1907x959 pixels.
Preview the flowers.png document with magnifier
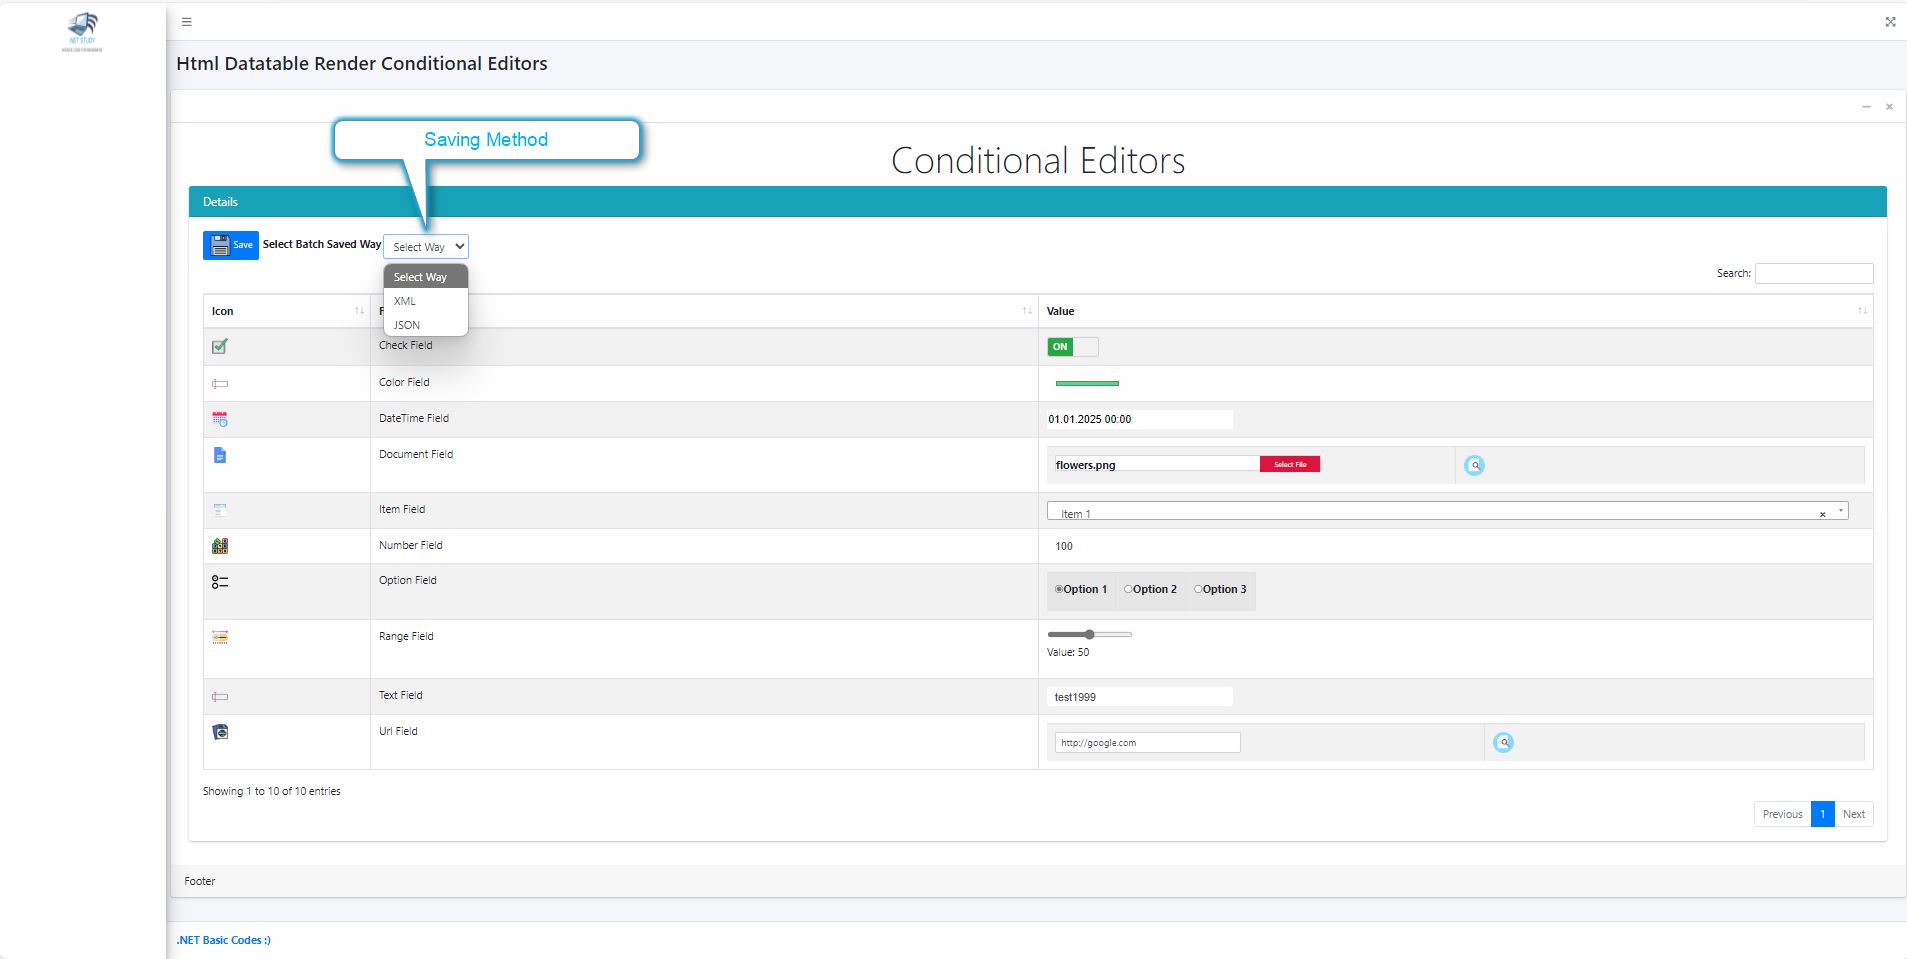click(x=1474, y=465)
